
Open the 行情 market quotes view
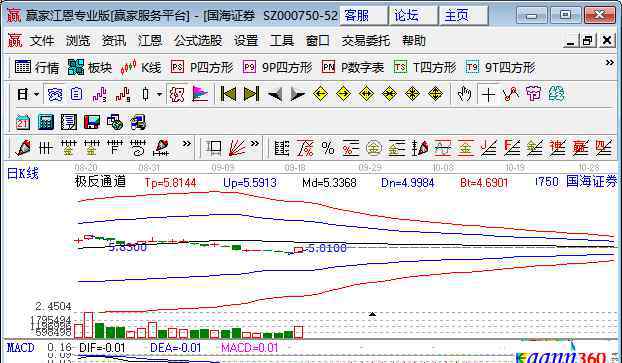point(37,67)
